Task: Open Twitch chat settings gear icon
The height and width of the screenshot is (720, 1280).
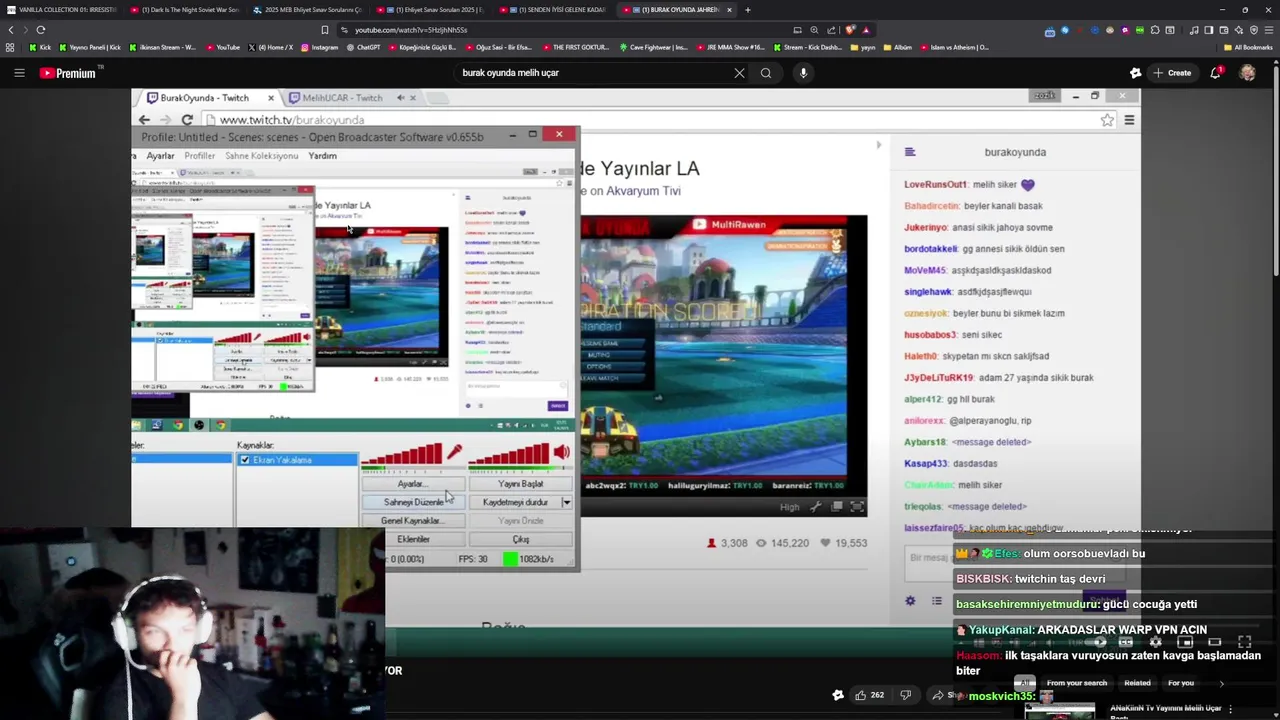Action: (x=910, y=601)
